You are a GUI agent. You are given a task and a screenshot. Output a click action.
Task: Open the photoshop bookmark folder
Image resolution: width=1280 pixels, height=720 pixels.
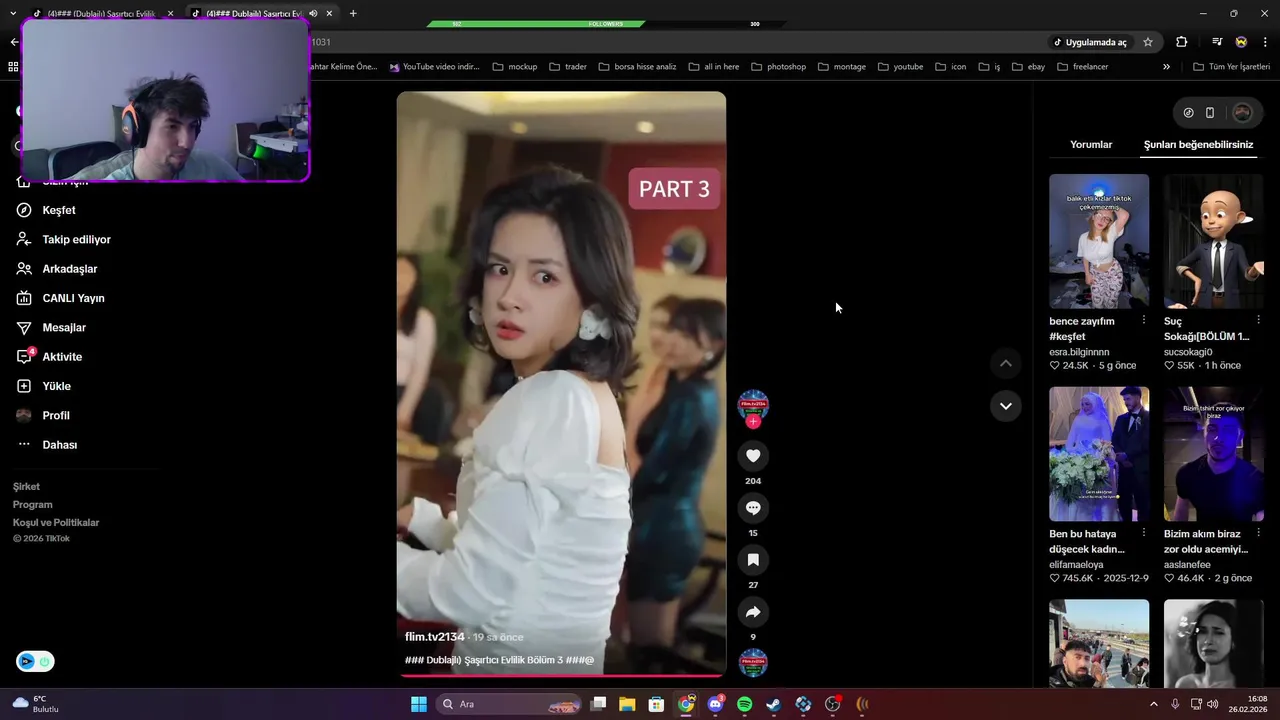click(777, 67)
